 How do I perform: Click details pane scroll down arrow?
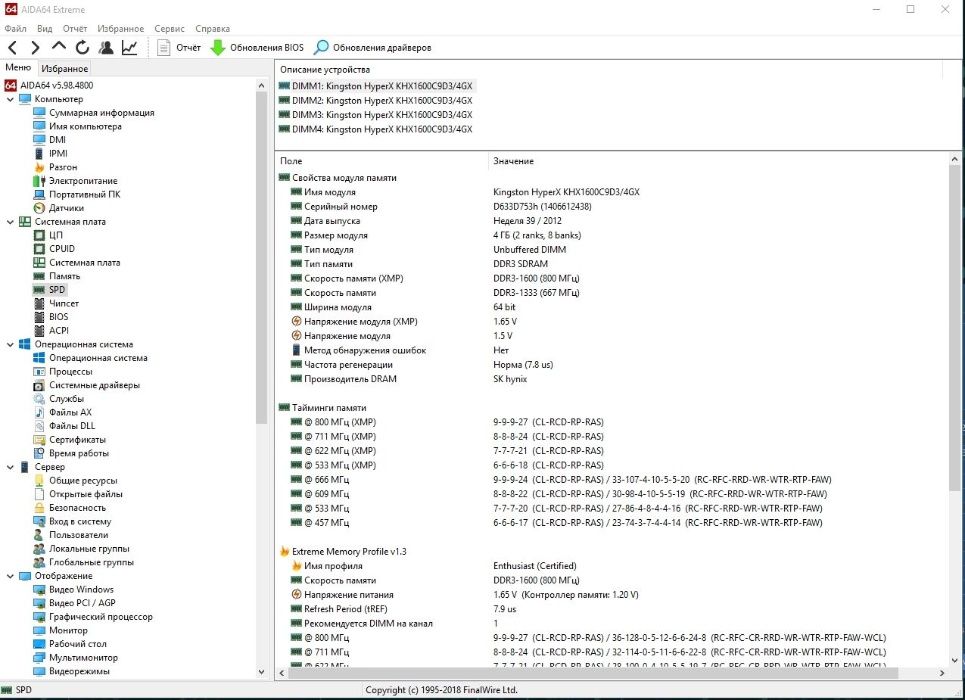point(955,660)
